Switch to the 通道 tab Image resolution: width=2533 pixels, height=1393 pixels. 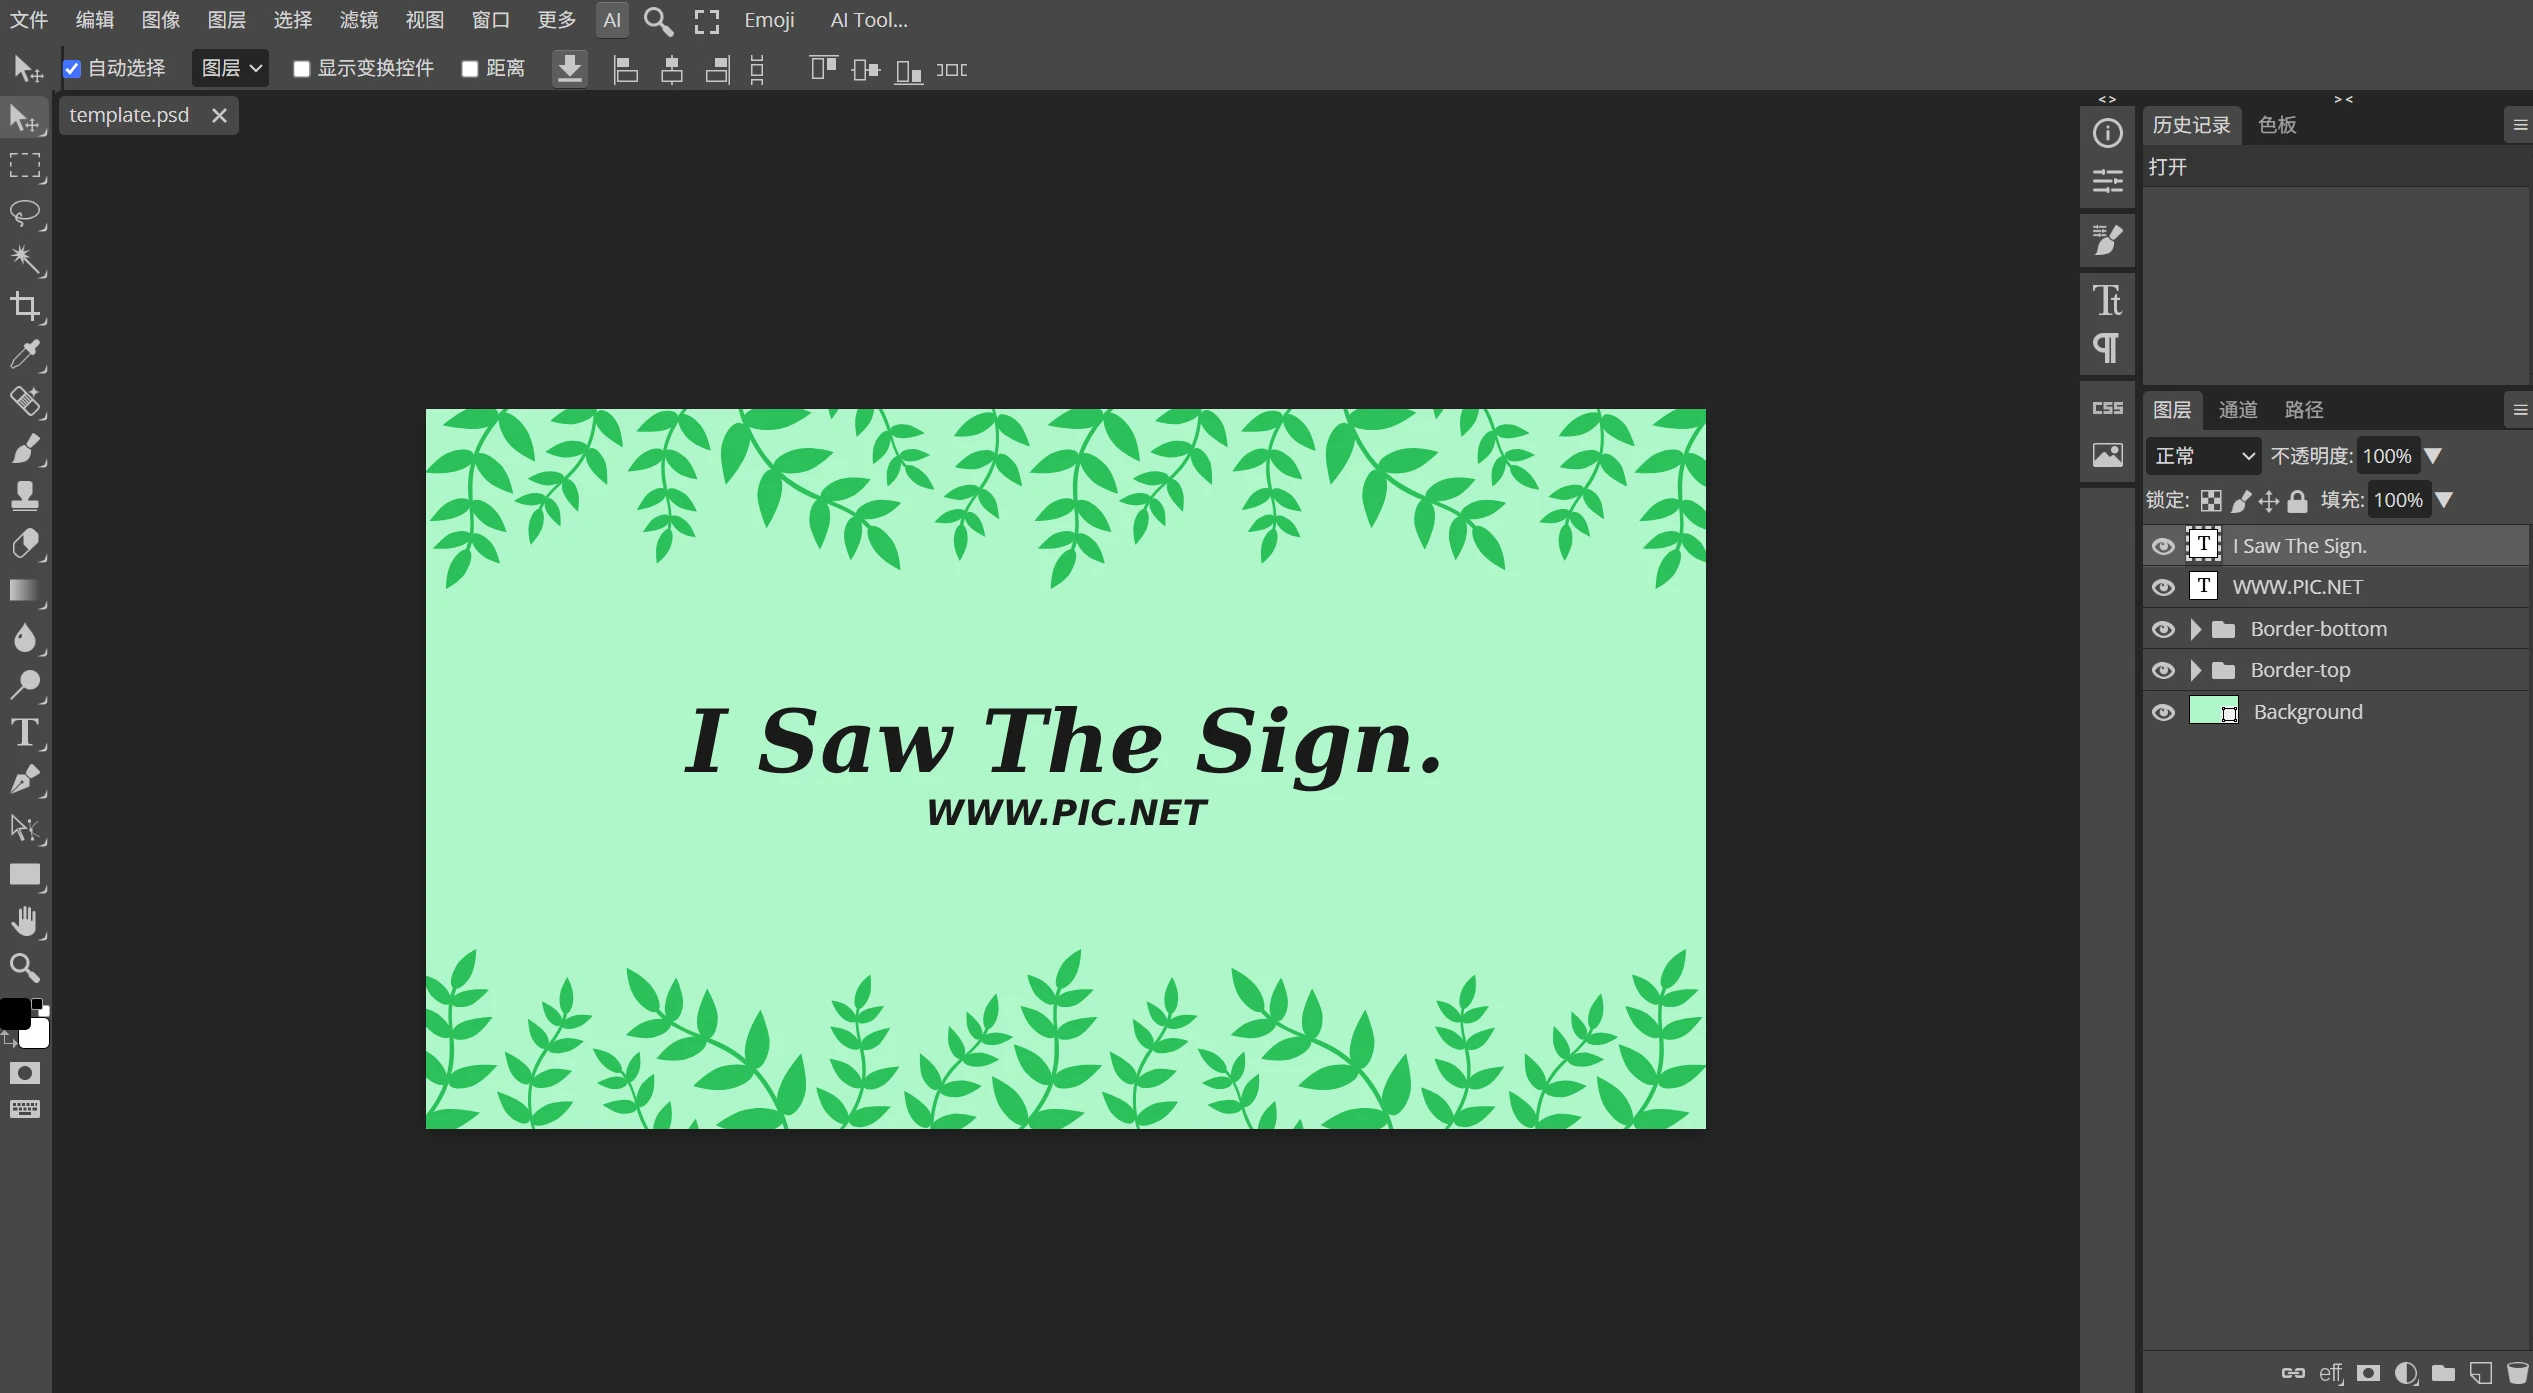pos(2238,410)
